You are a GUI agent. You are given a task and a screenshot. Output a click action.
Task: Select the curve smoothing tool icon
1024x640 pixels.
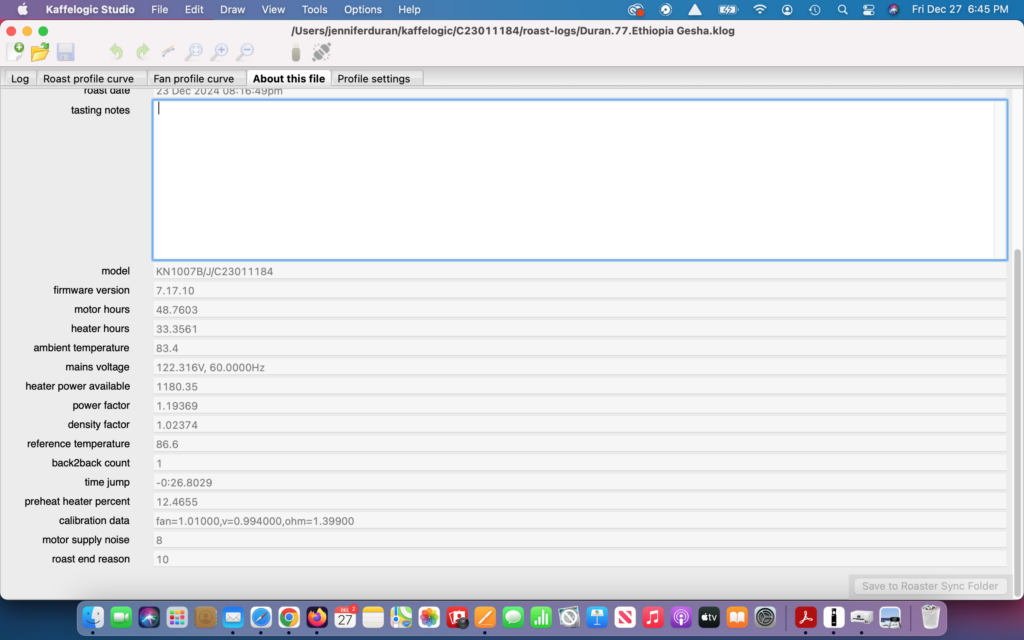[x=168, y=52]
